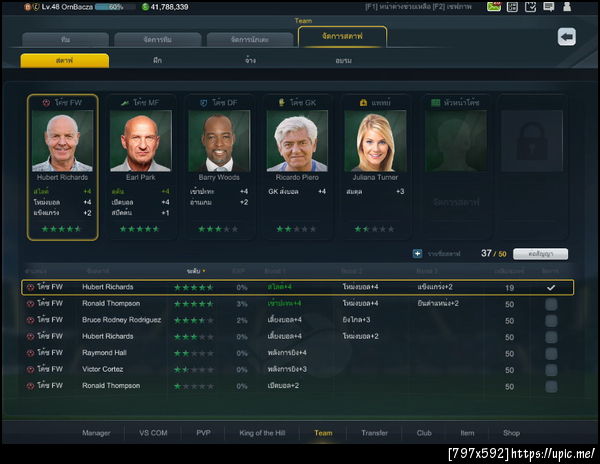Screen dimensions: 600x464
Task: Click the green coin currency icon
Action: click(145, 7)
